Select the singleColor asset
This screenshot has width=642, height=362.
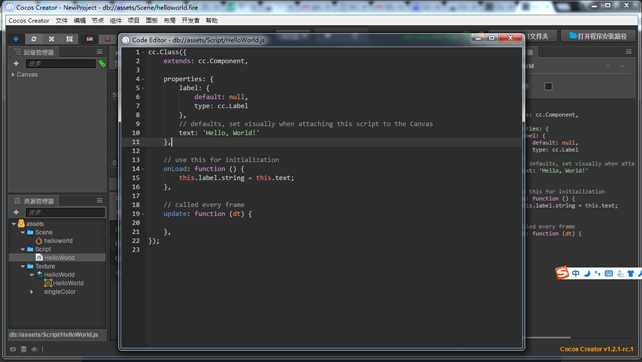(60, 292)
